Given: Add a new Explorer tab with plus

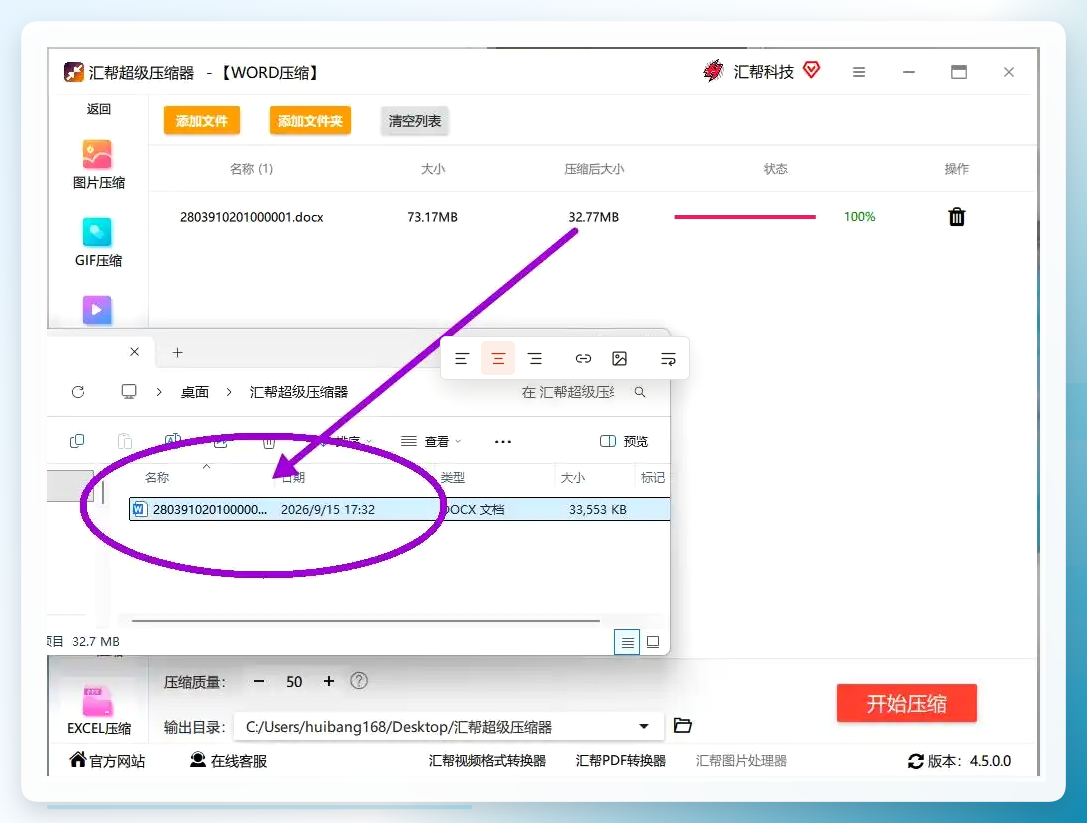Looking at the screenshot, I should click(x=177, y=352).
